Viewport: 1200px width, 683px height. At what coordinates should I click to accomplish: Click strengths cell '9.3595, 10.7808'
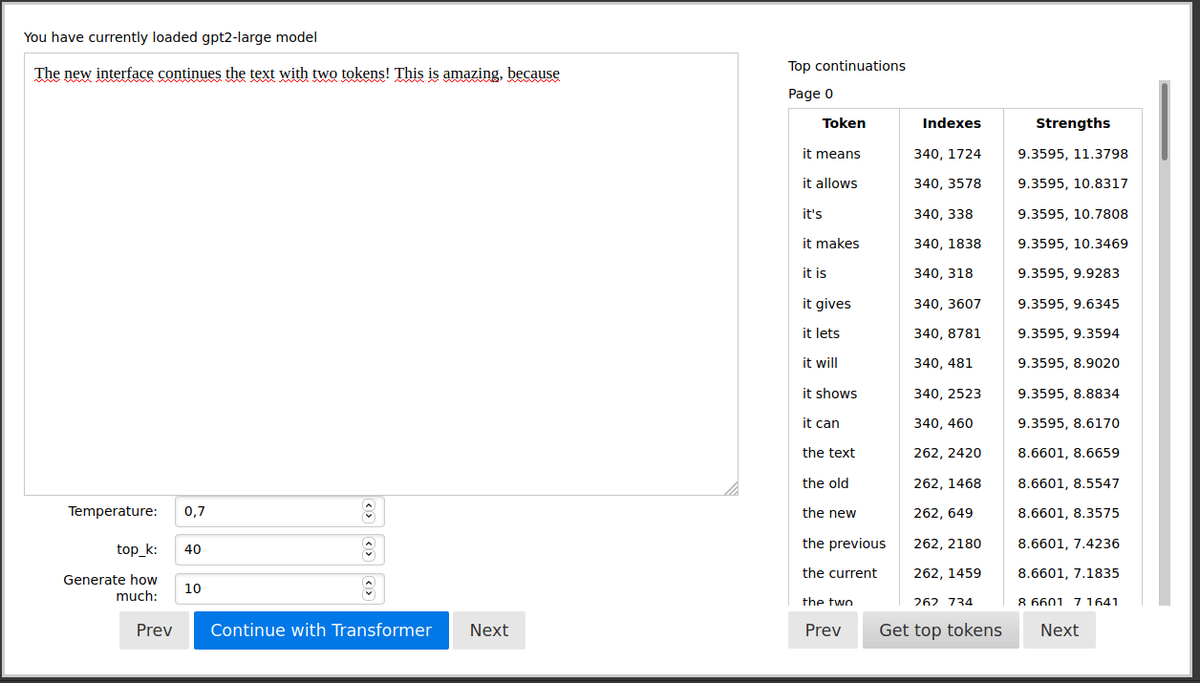pos(1073,214)
